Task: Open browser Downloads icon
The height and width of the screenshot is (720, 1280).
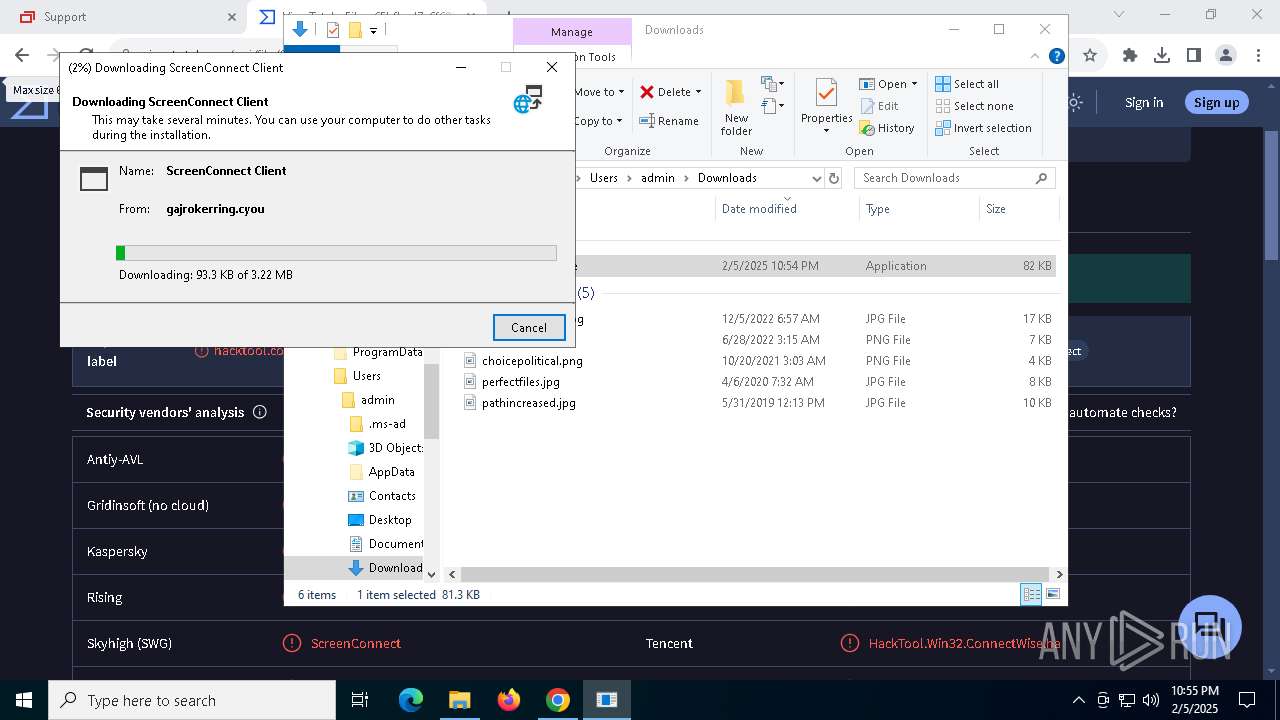Action: point(1162,56)
